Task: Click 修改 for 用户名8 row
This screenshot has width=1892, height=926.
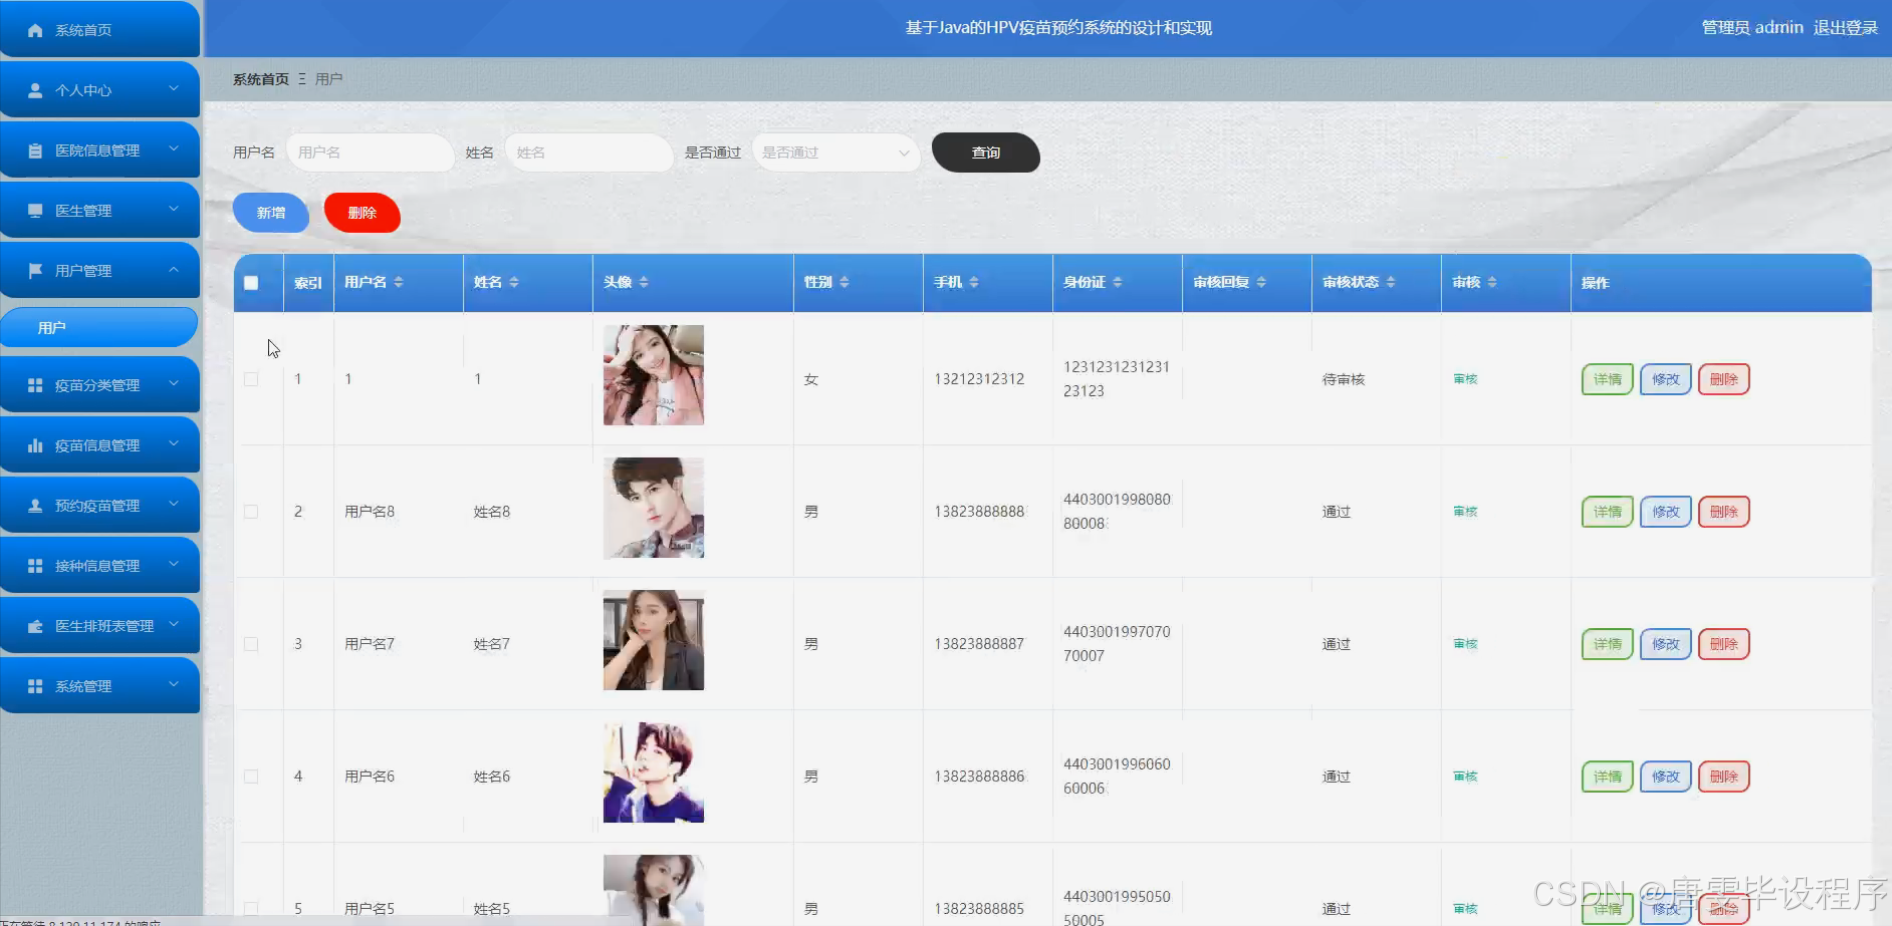Action: click(1665, 511)
